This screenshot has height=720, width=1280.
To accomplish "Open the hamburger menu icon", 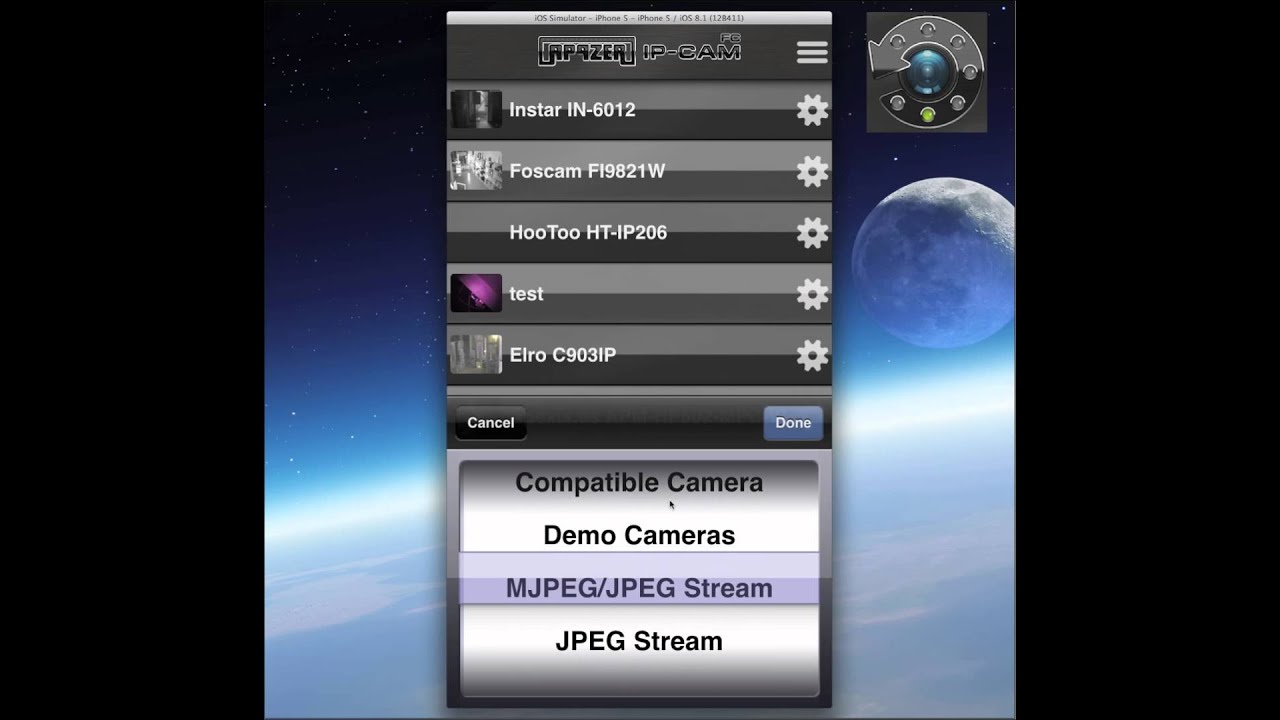I will [812, 52].
